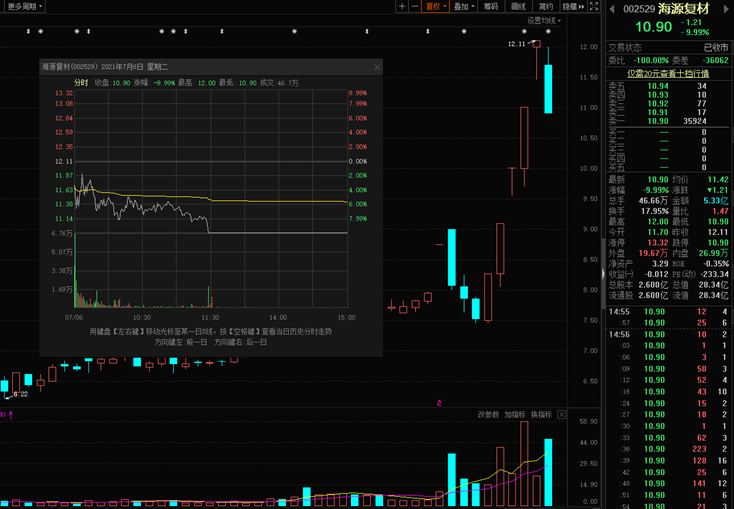Click the 内盘 value 26.99万

pos(713,253)
